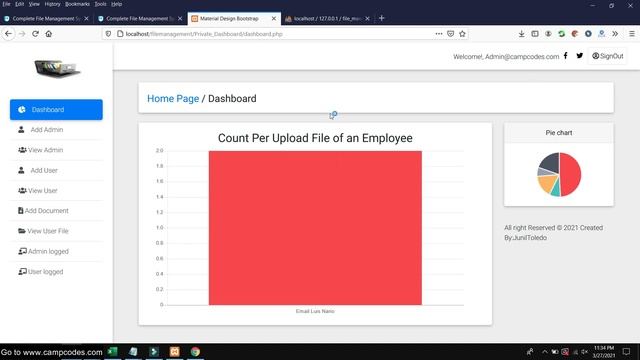Viewport: 640px width, 360px height.
Task: Close the Material Design Bootstrap tab
Action: click(x=274, y=18)
